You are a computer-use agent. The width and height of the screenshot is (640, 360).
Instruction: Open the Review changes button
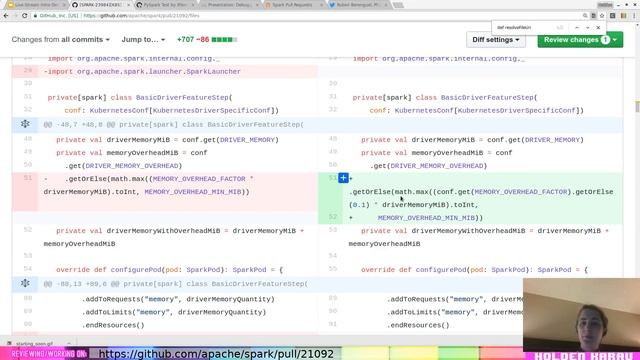point(580,40)
